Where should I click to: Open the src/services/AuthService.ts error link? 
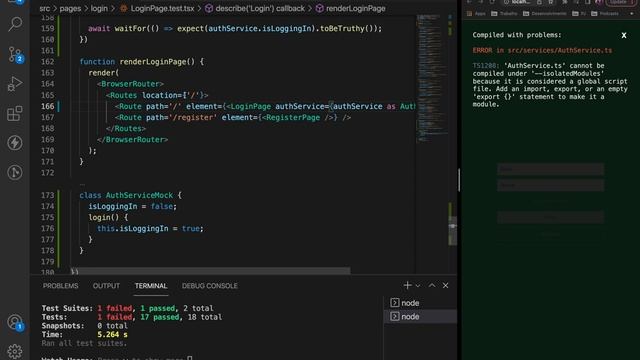tap(560, 50)
